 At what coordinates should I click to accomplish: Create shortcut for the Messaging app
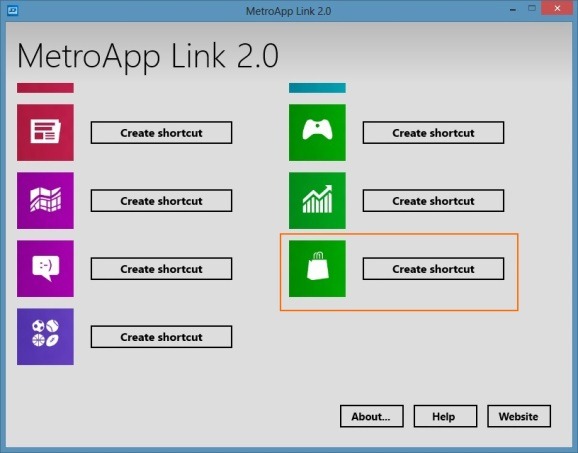tap(161, 269)
